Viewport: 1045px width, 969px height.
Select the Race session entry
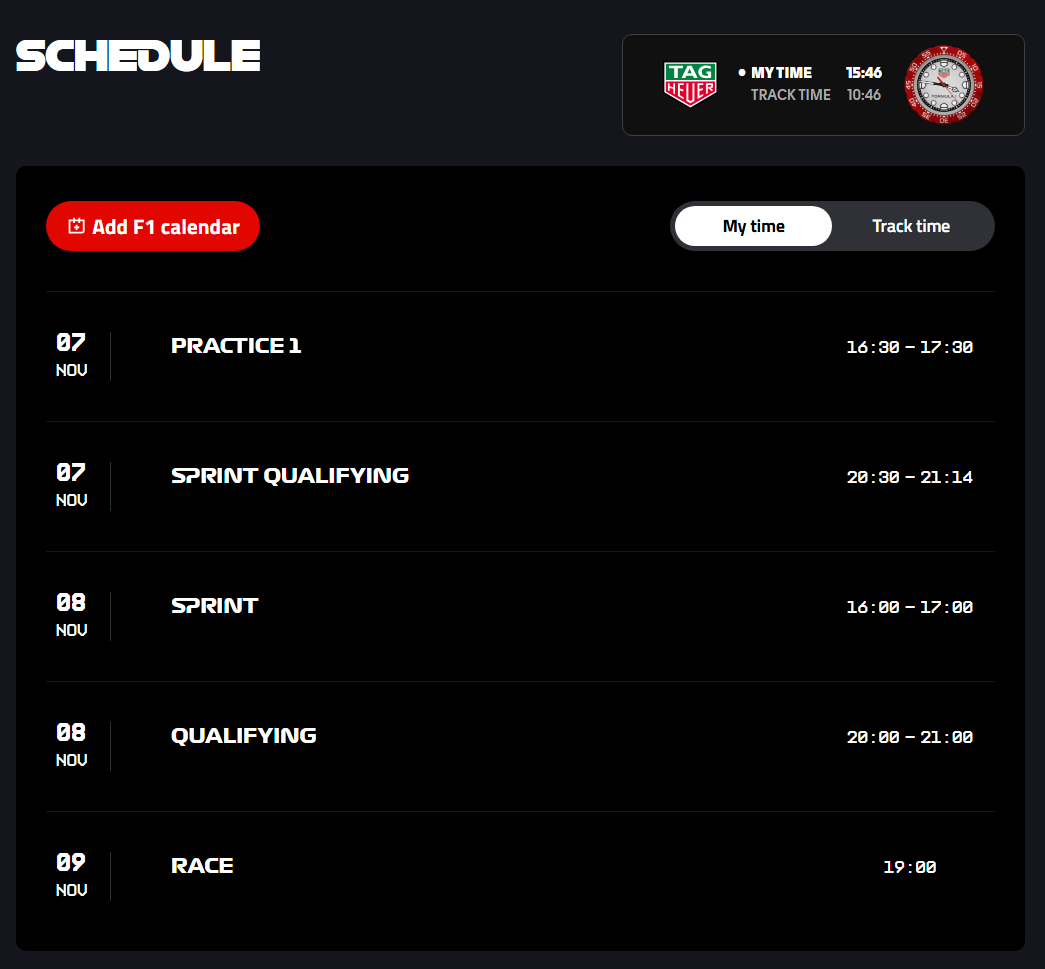(x=202, y=866)
